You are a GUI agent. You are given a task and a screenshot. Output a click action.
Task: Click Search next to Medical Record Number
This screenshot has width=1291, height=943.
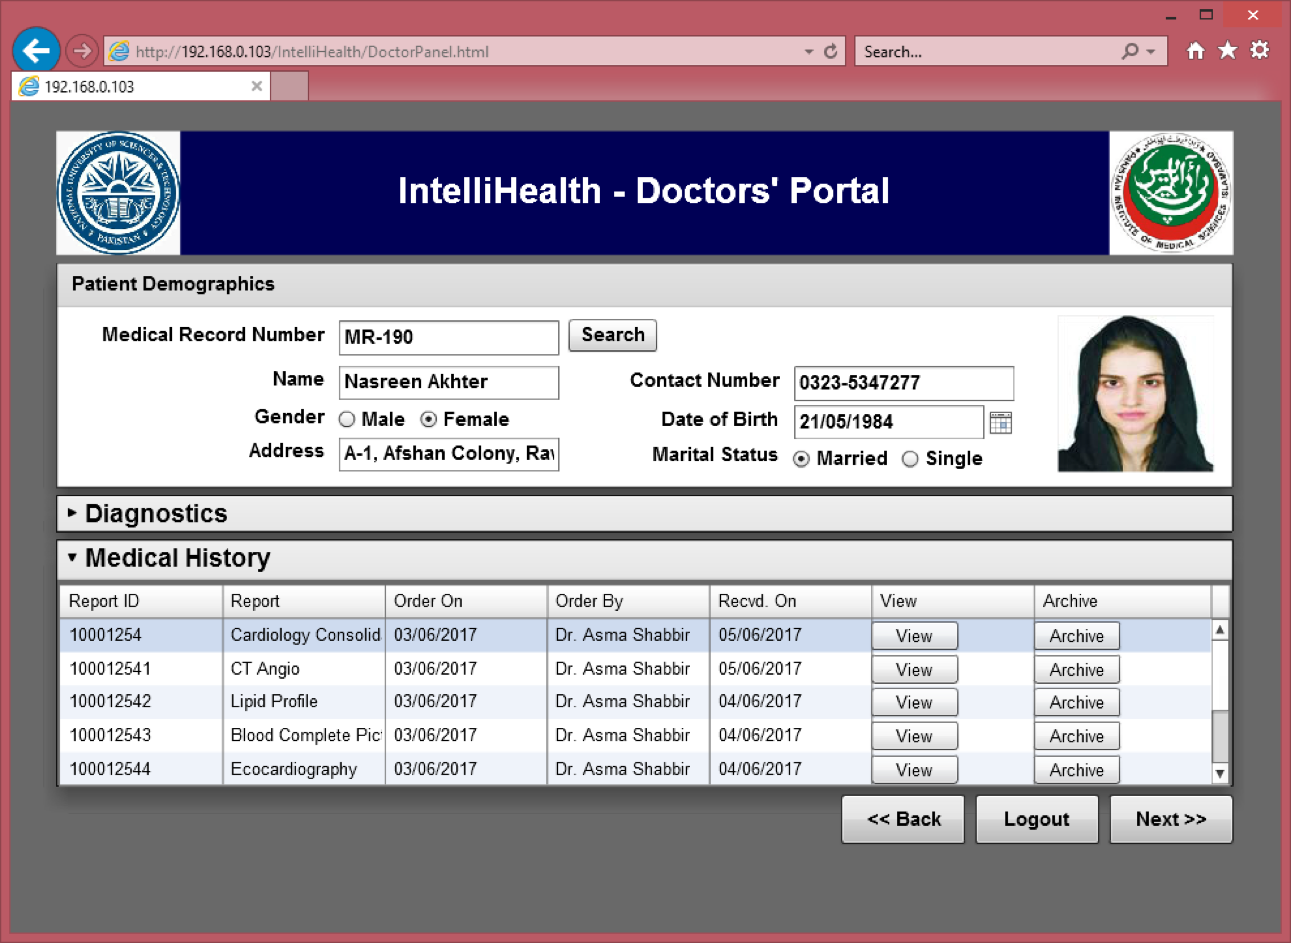(x=612, y=335)
